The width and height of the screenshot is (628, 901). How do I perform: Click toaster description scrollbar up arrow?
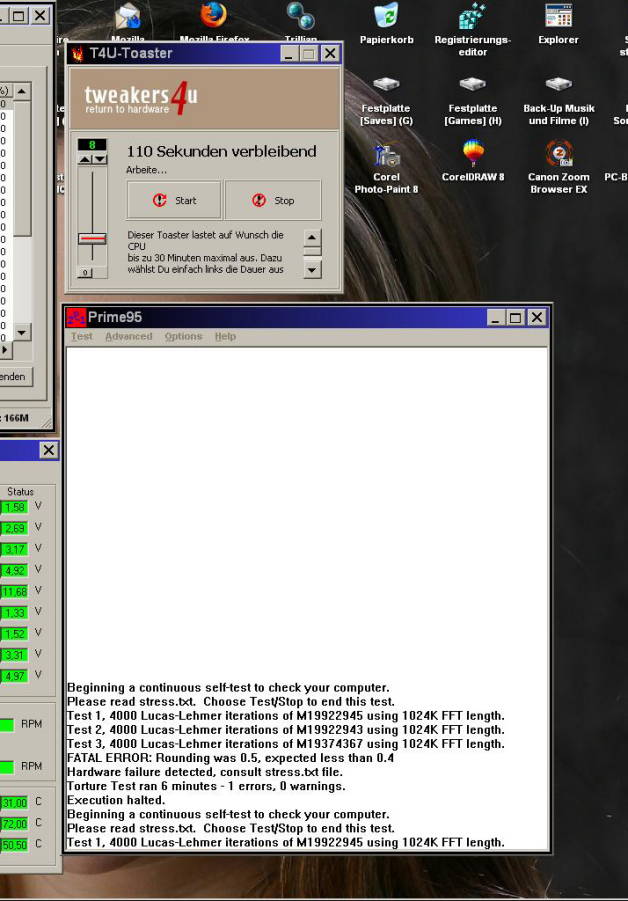click(312, 237)
